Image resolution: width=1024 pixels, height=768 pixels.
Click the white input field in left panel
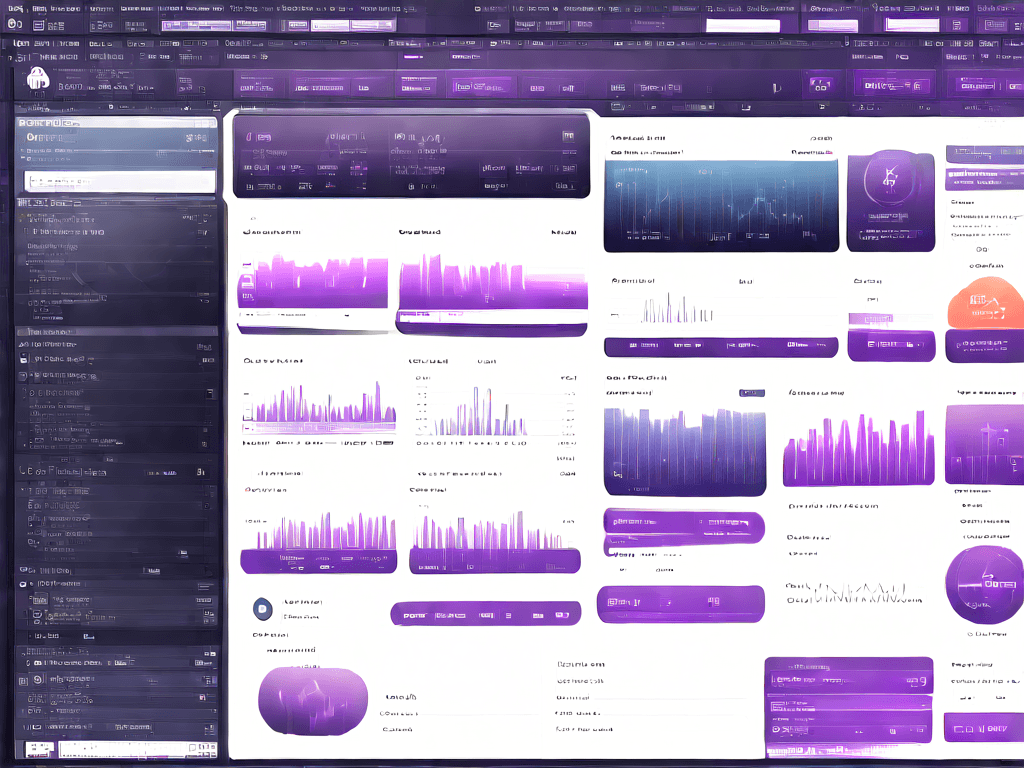120,181
